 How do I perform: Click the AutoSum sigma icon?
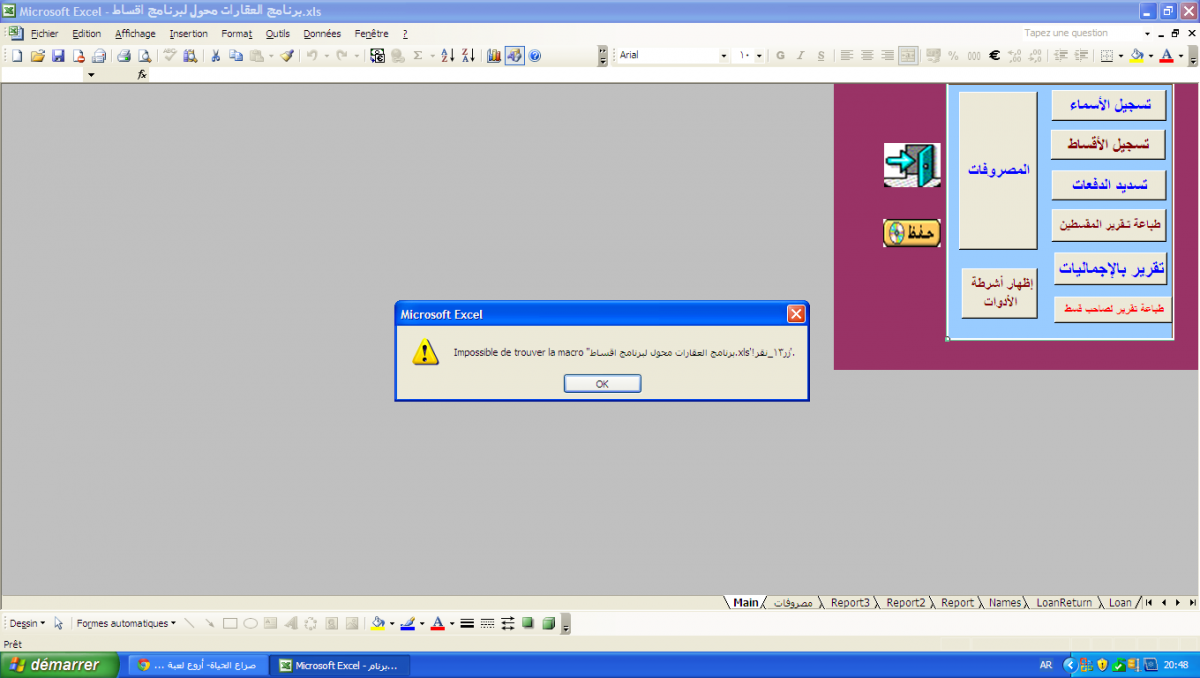418,56
